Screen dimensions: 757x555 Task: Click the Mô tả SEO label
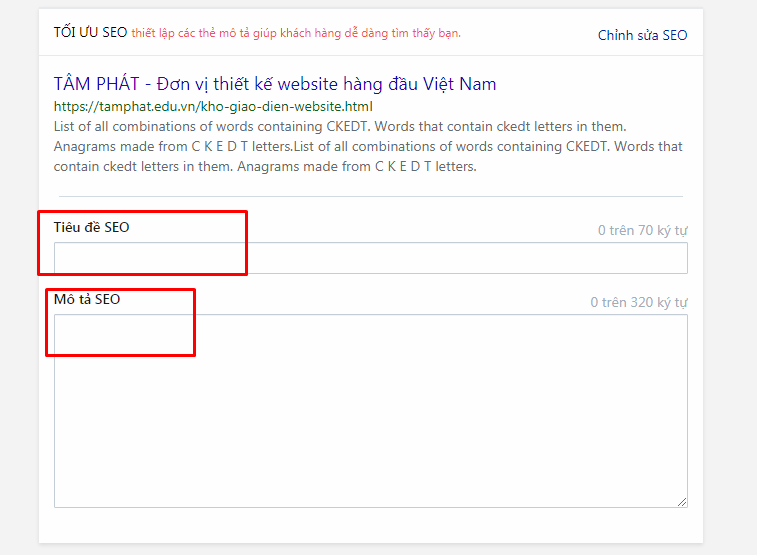pyautogui.click(x=87, y=299)
